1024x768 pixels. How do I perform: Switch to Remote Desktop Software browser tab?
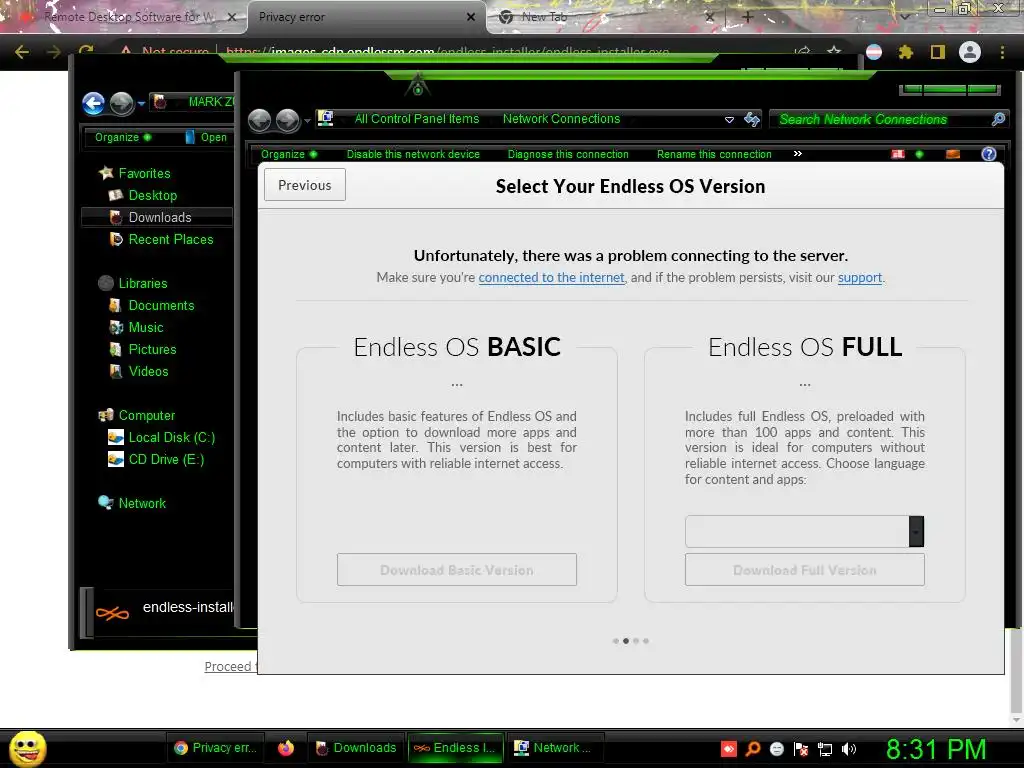(124, 17)
